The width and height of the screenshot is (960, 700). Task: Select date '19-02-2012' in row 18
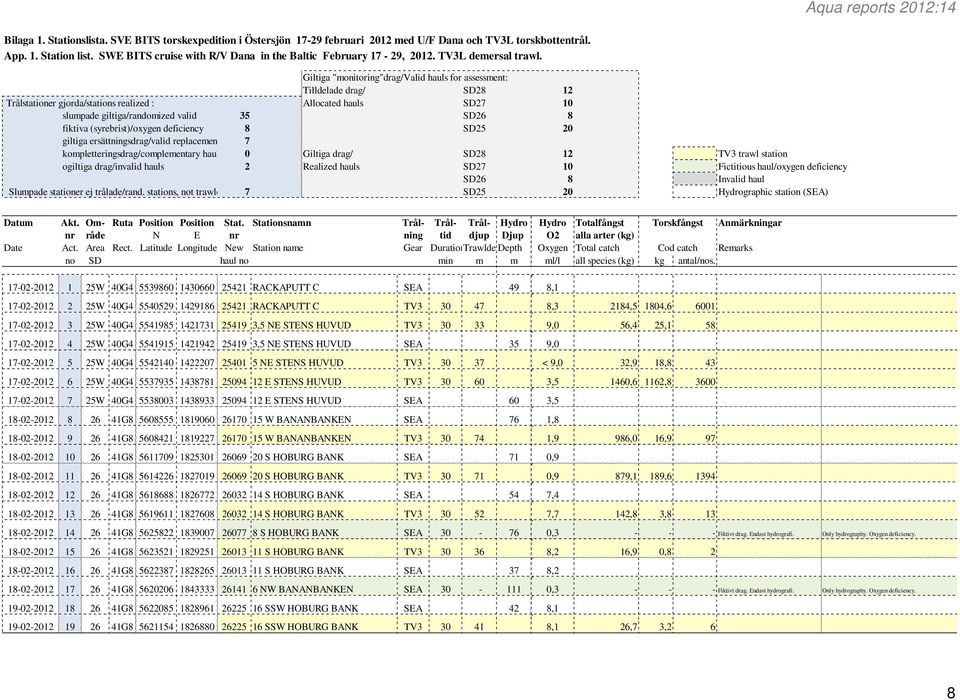31,608
